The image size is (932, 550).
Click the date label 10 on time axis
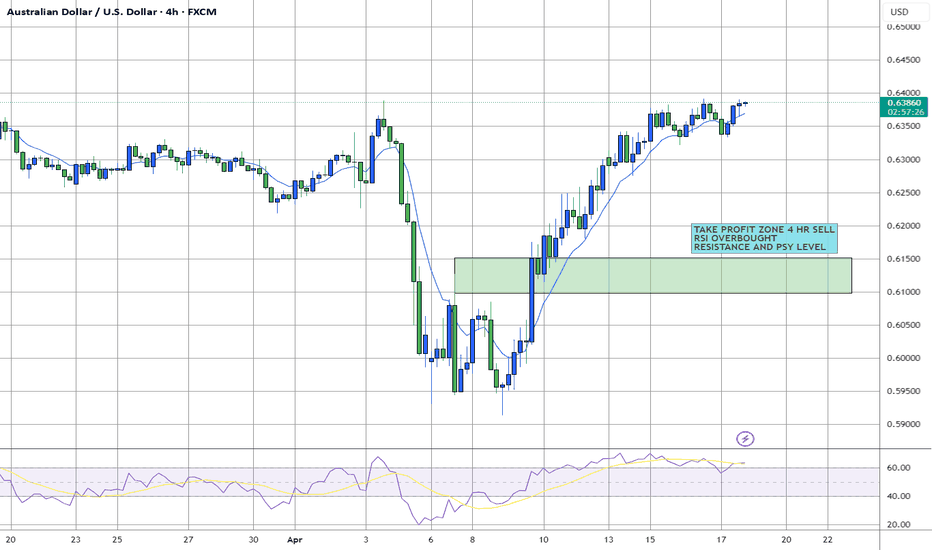[x=543, y=540]
